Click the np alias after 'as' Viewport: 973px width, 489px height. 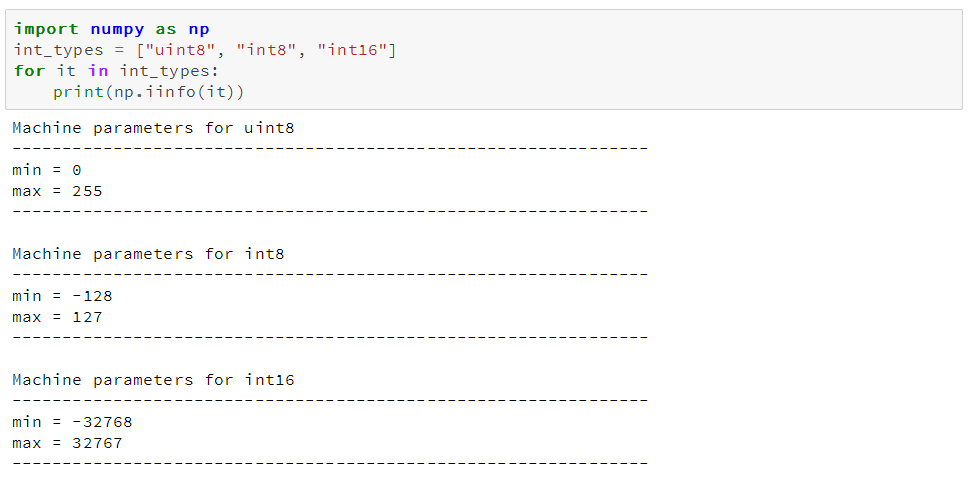198,29
